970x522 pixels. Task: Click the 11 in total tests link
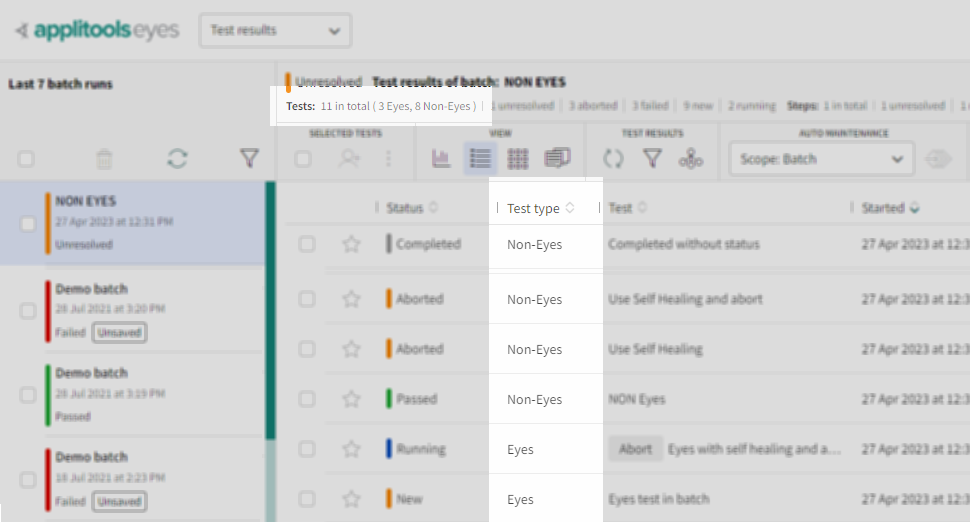pos(345,105)
